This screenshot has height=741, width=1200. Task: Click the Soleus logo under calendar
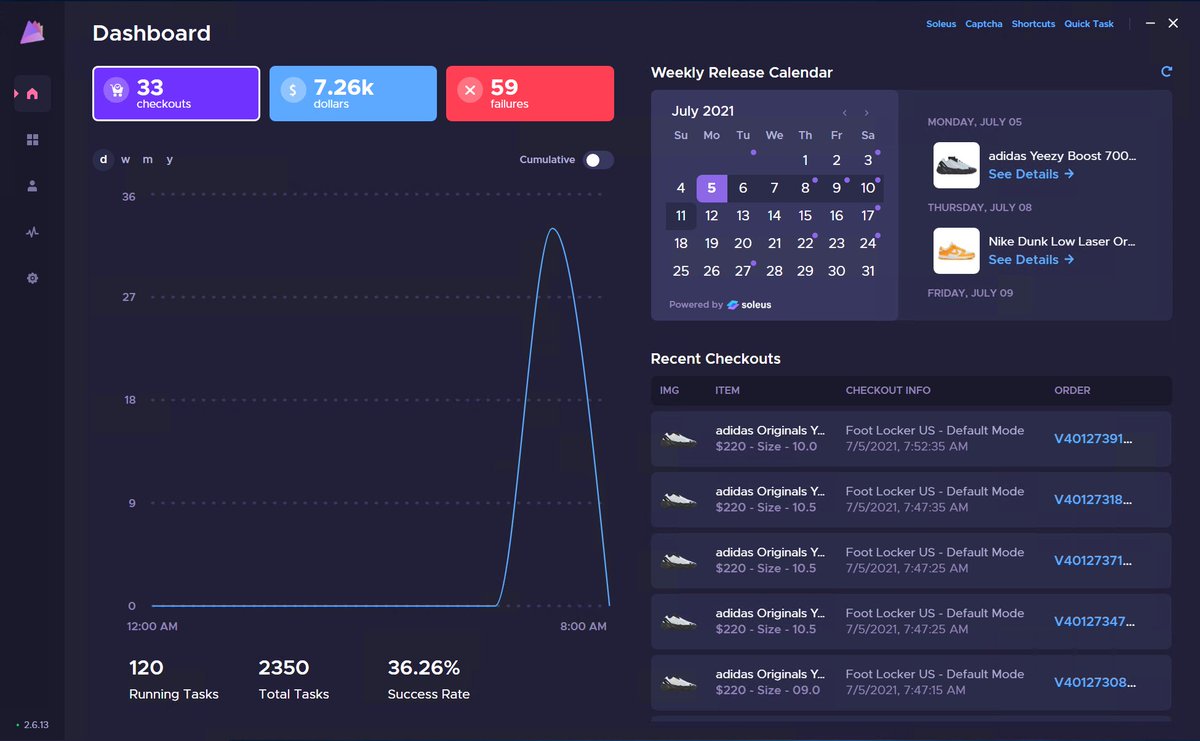click(749, 305)
